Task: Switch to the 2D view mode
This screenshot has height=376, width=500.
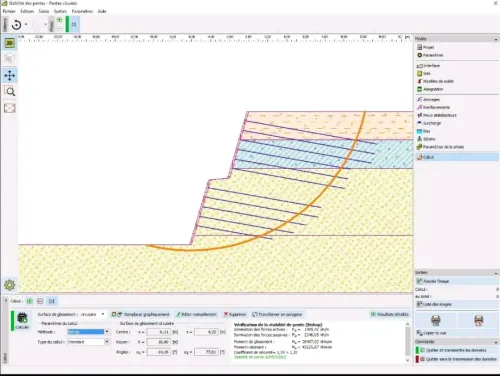Action: pyautogui.click(x=10, y=43)
